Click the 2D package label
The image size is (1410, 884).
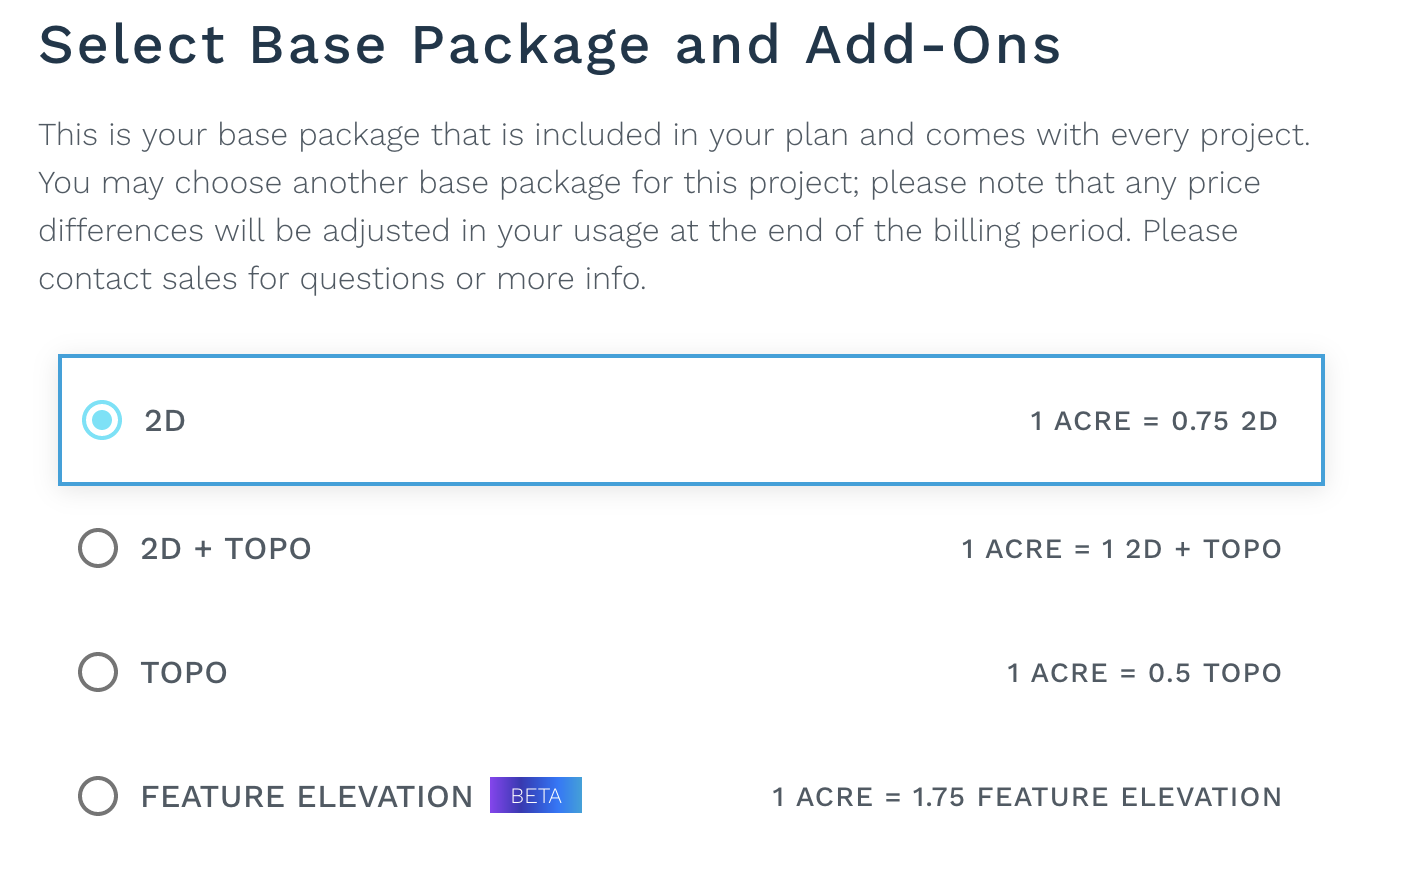point(165,421)
